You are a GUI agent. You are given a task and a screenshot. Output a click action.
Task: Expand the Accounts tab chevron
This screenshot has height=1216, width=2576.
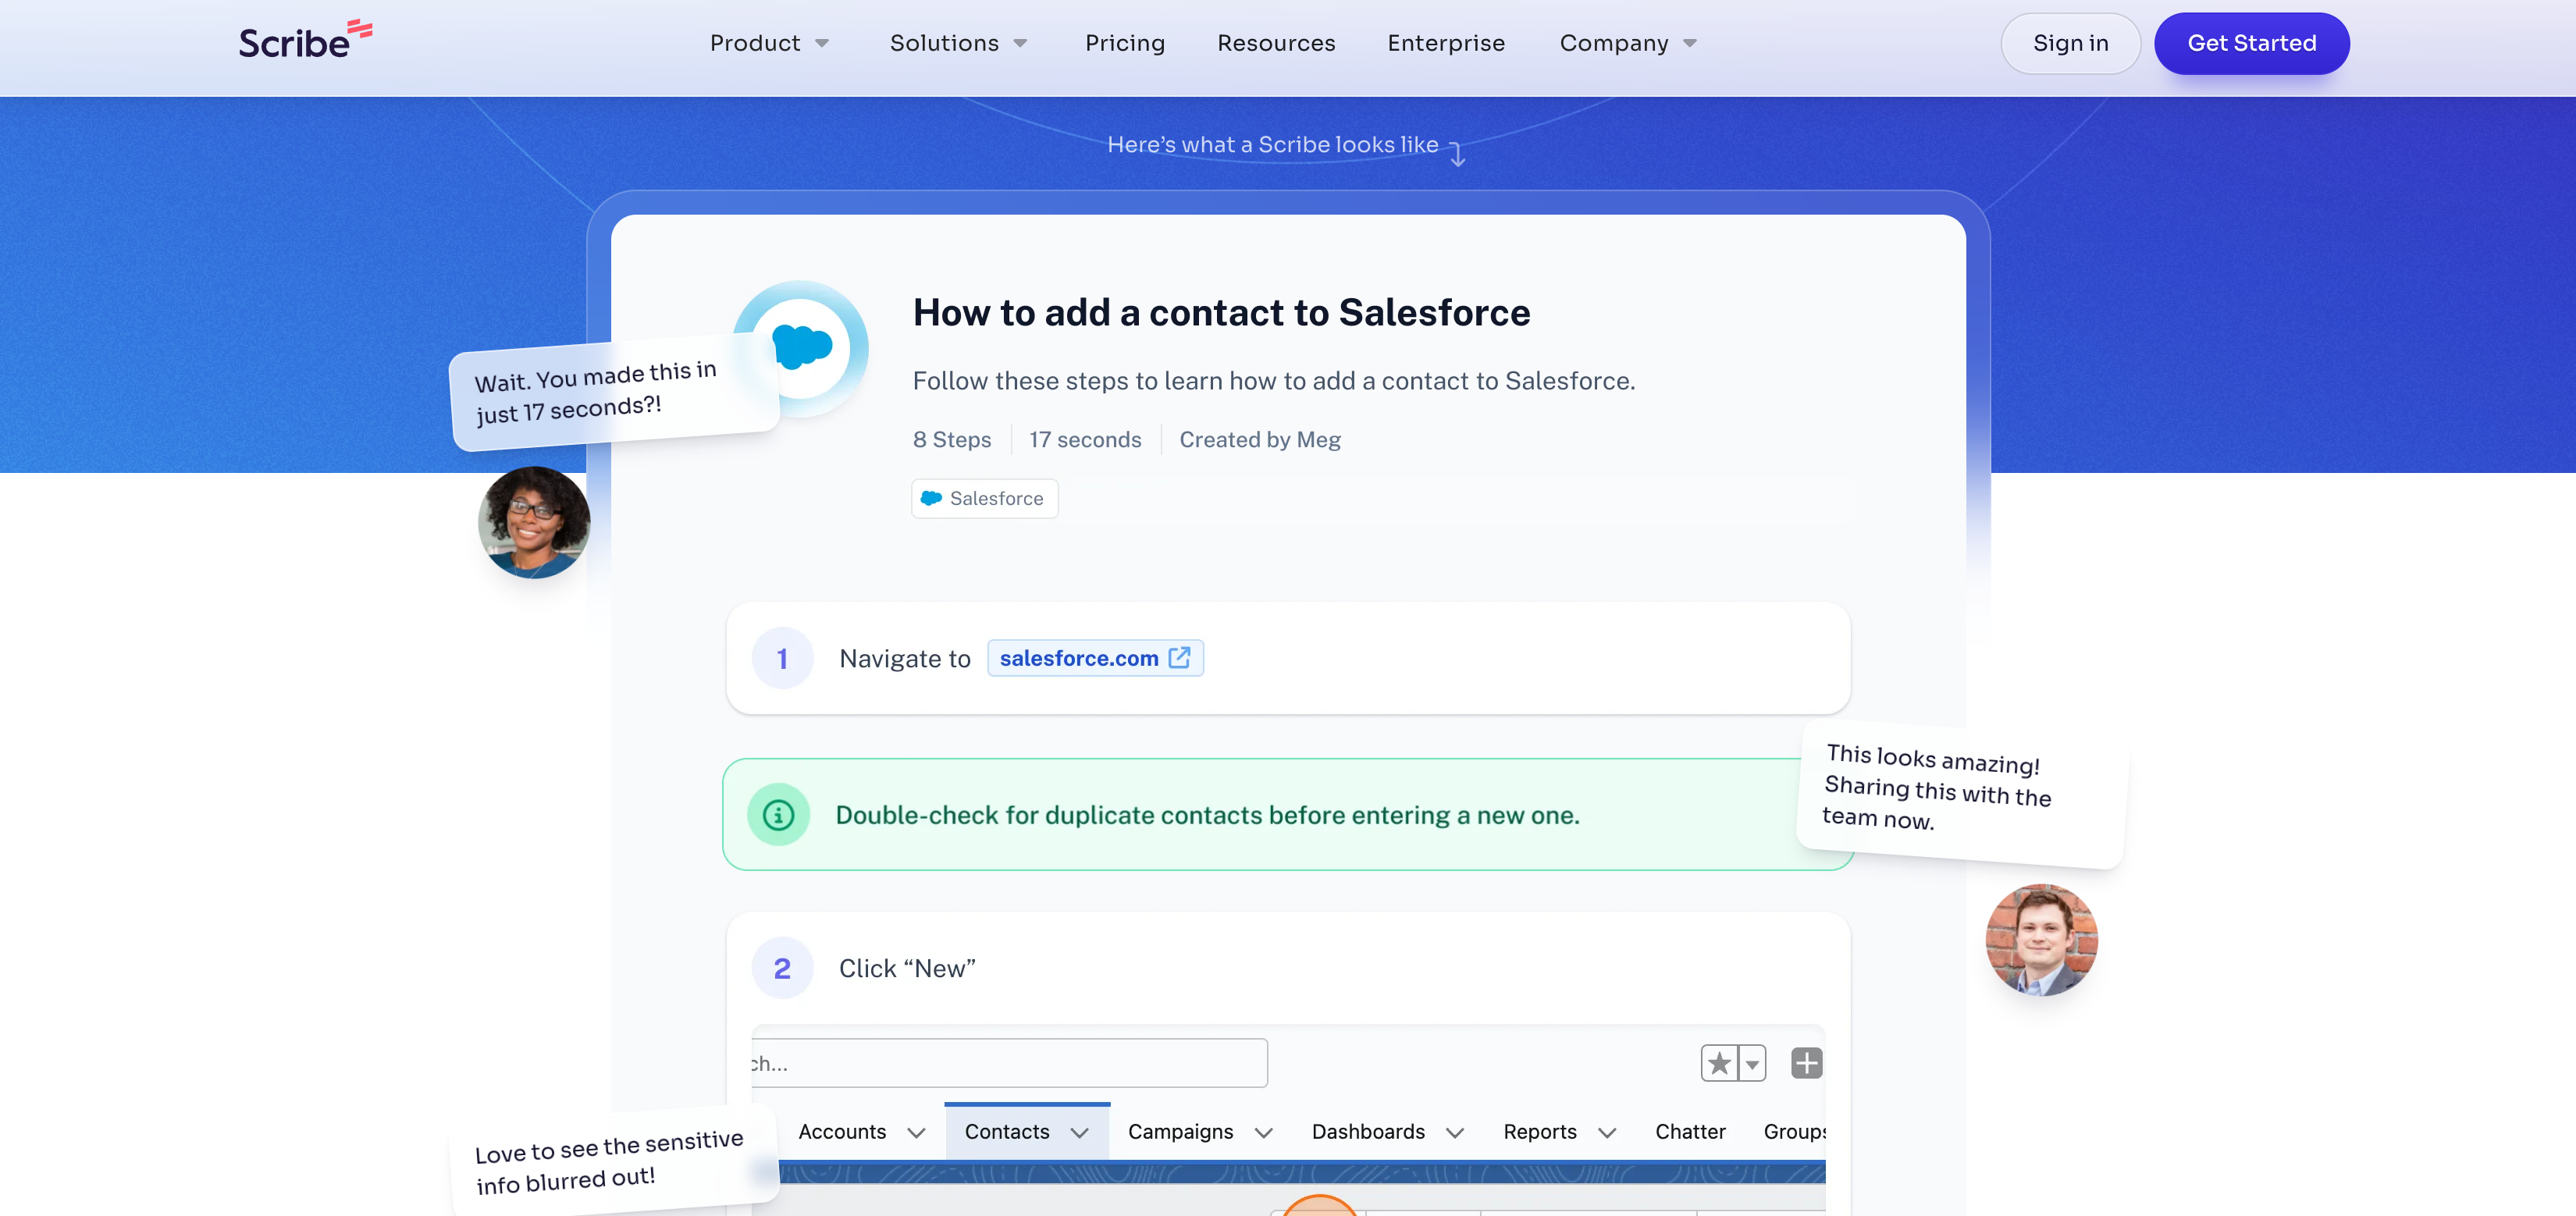(916, 1133)
